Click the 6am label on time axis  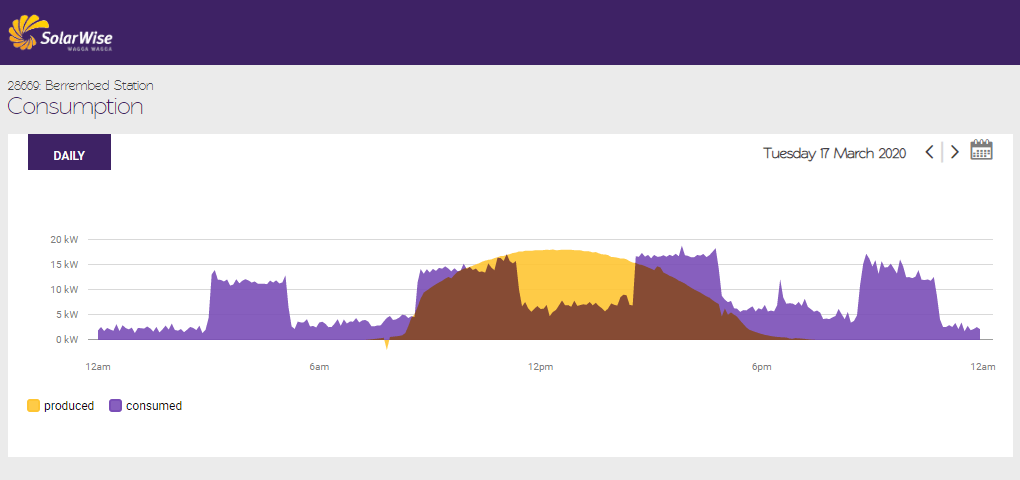319,368
